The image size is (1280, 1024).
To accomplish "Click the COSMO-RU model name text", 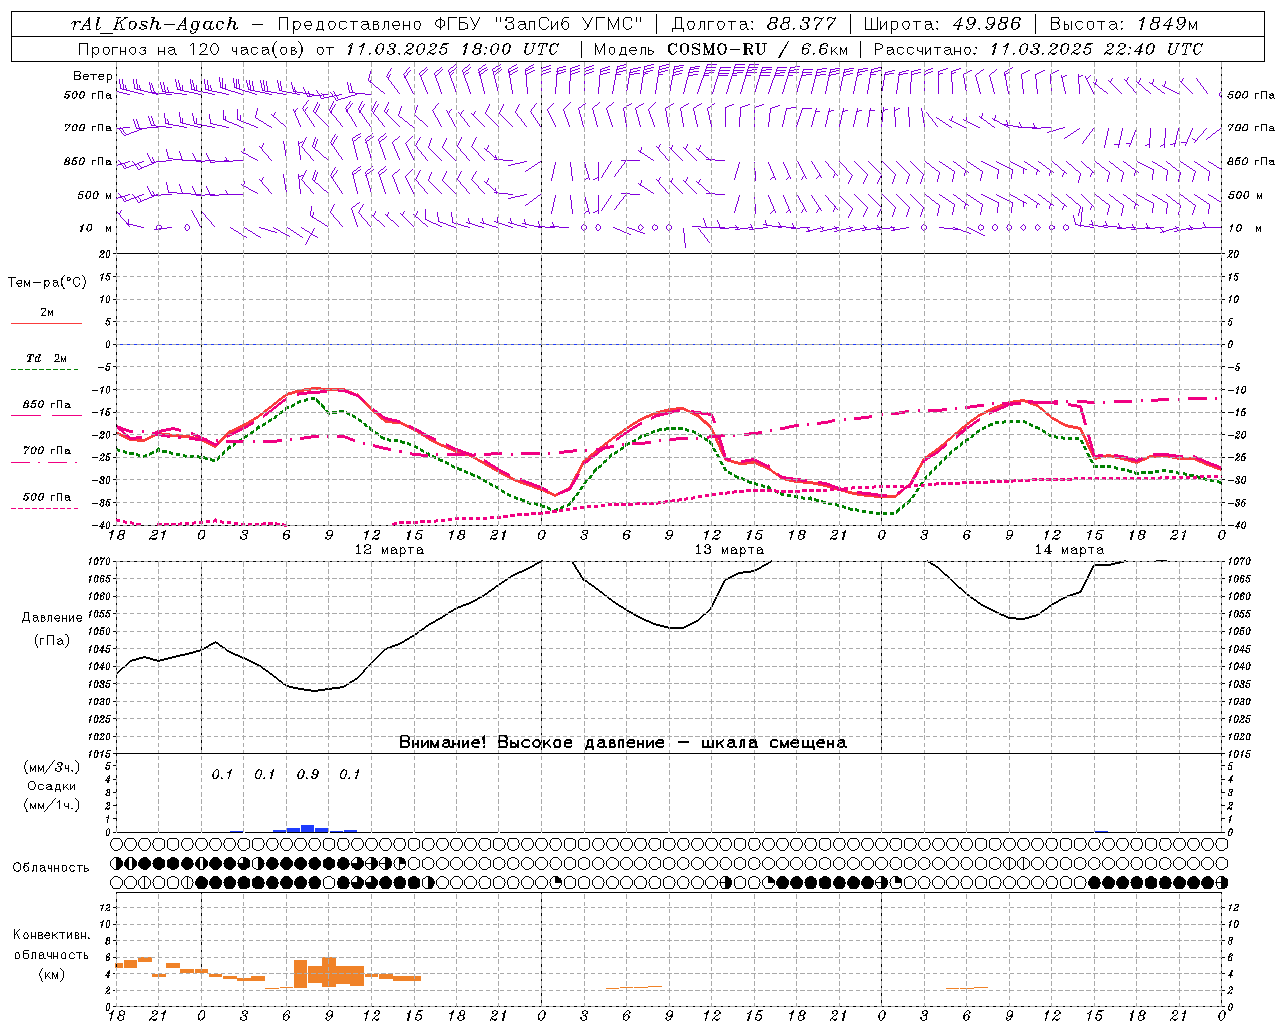I will (716, 49).
